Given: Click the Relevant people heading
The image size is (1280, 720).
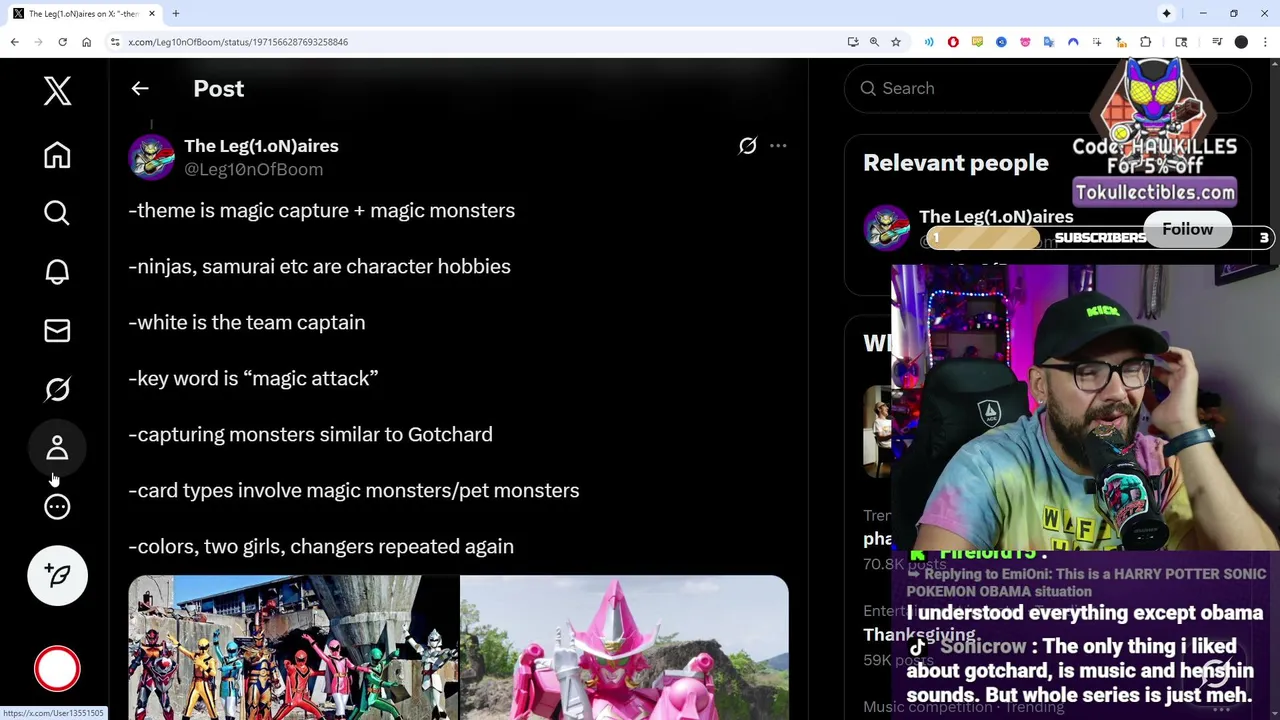Looking at the screenshot, I should [x=956, y=163].
